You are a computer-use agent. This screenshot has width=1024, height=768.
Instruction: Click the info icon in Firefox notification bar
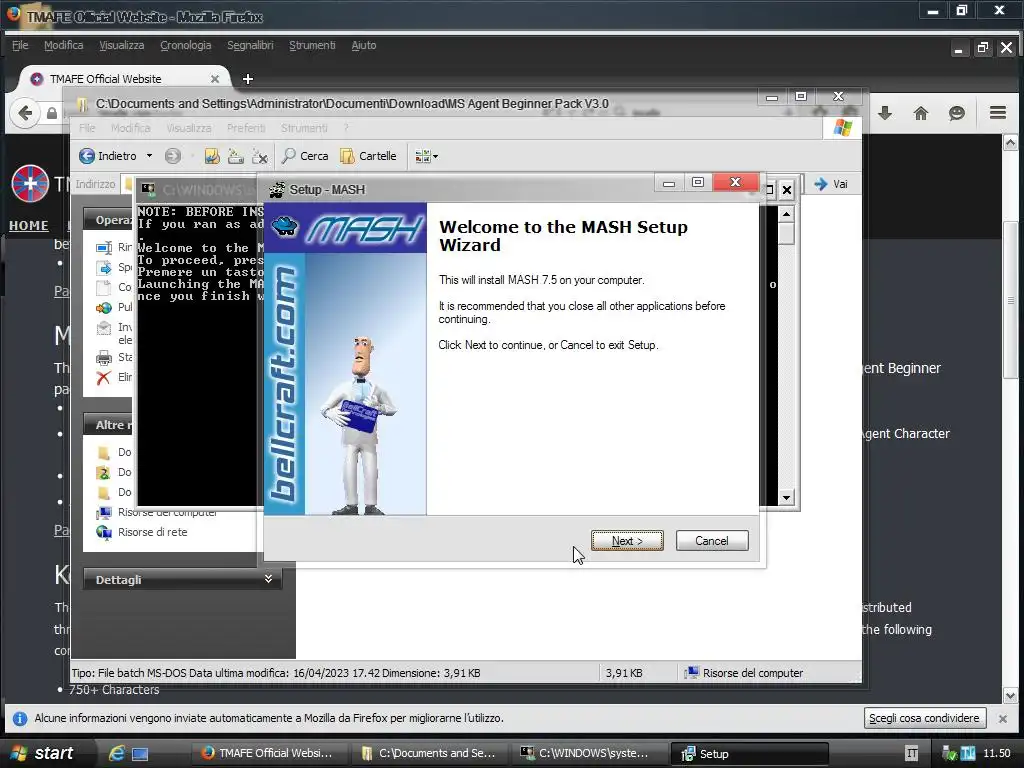click(20, 718)
